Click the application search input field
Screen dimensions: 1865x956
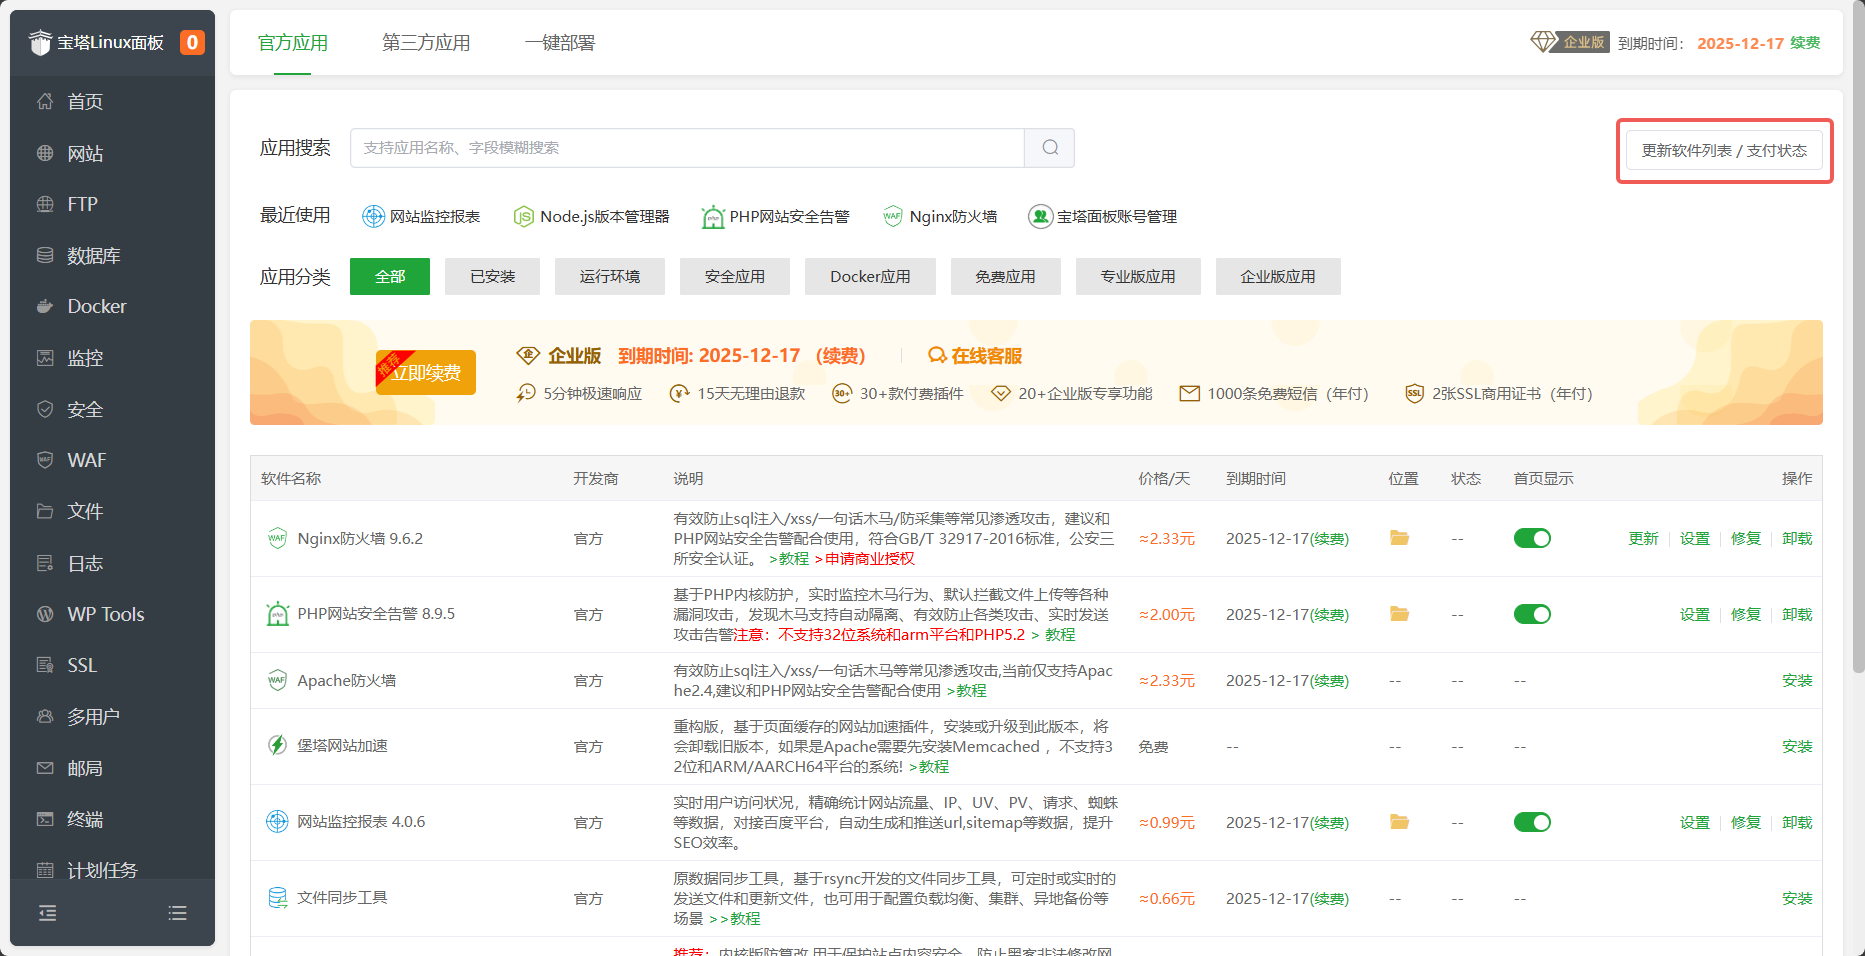pyautogui.click(x=686, y=147)
